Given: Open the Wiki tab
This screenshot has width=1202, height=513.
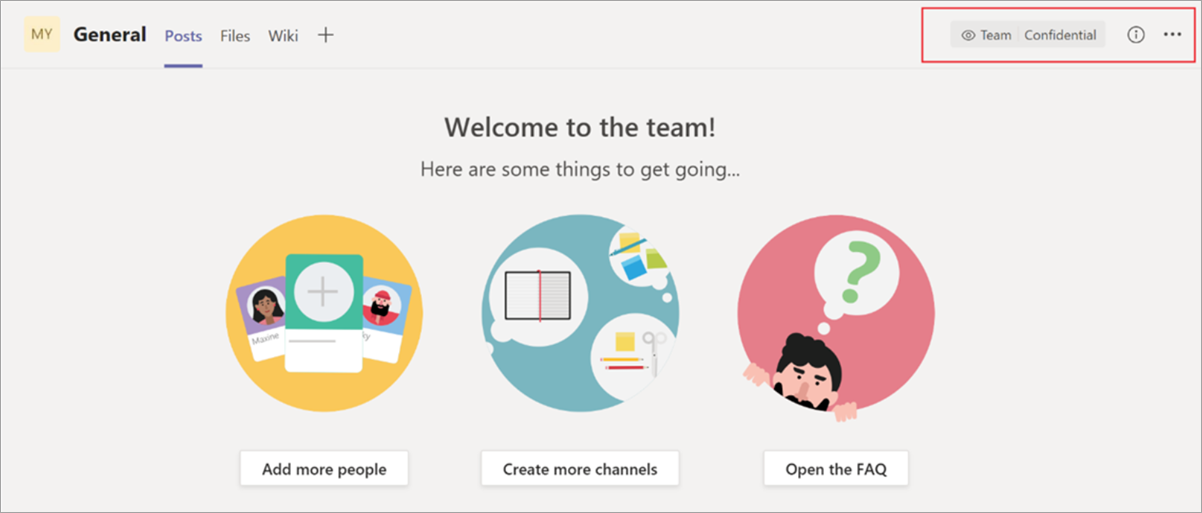Looking at the screenshot, I should click(283, 36).
